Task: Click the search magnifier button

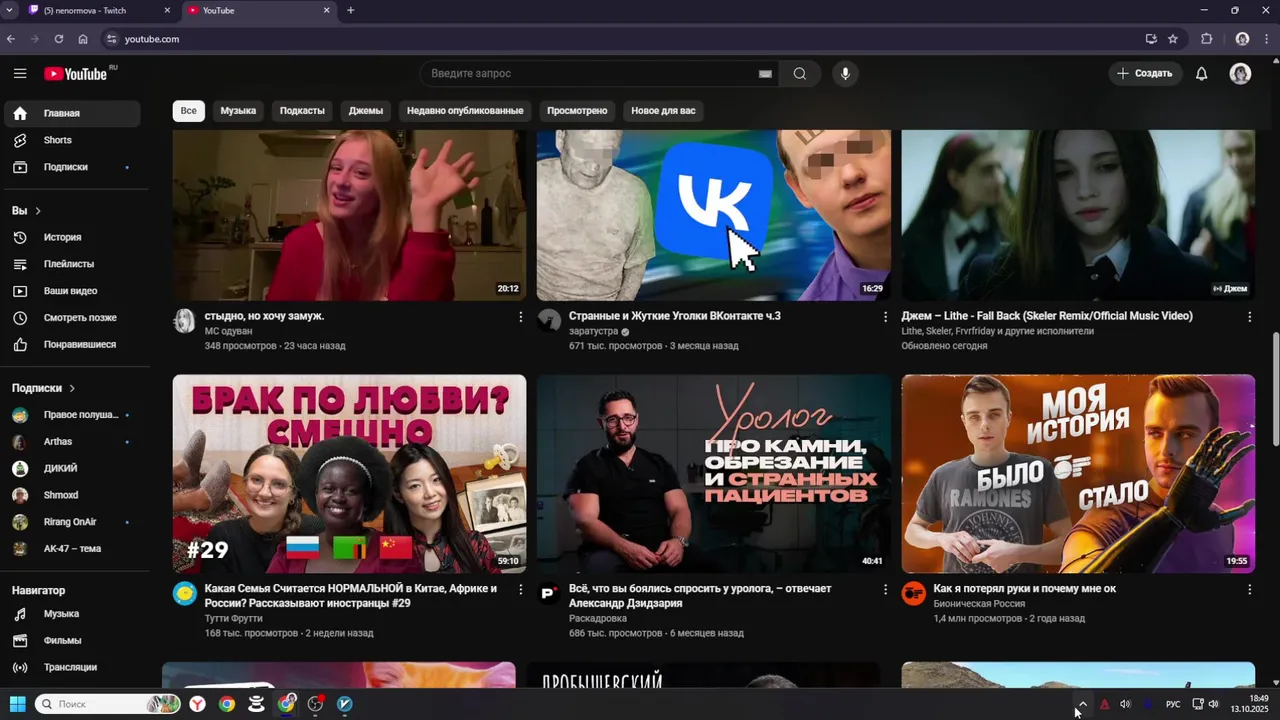Action: 800,73
